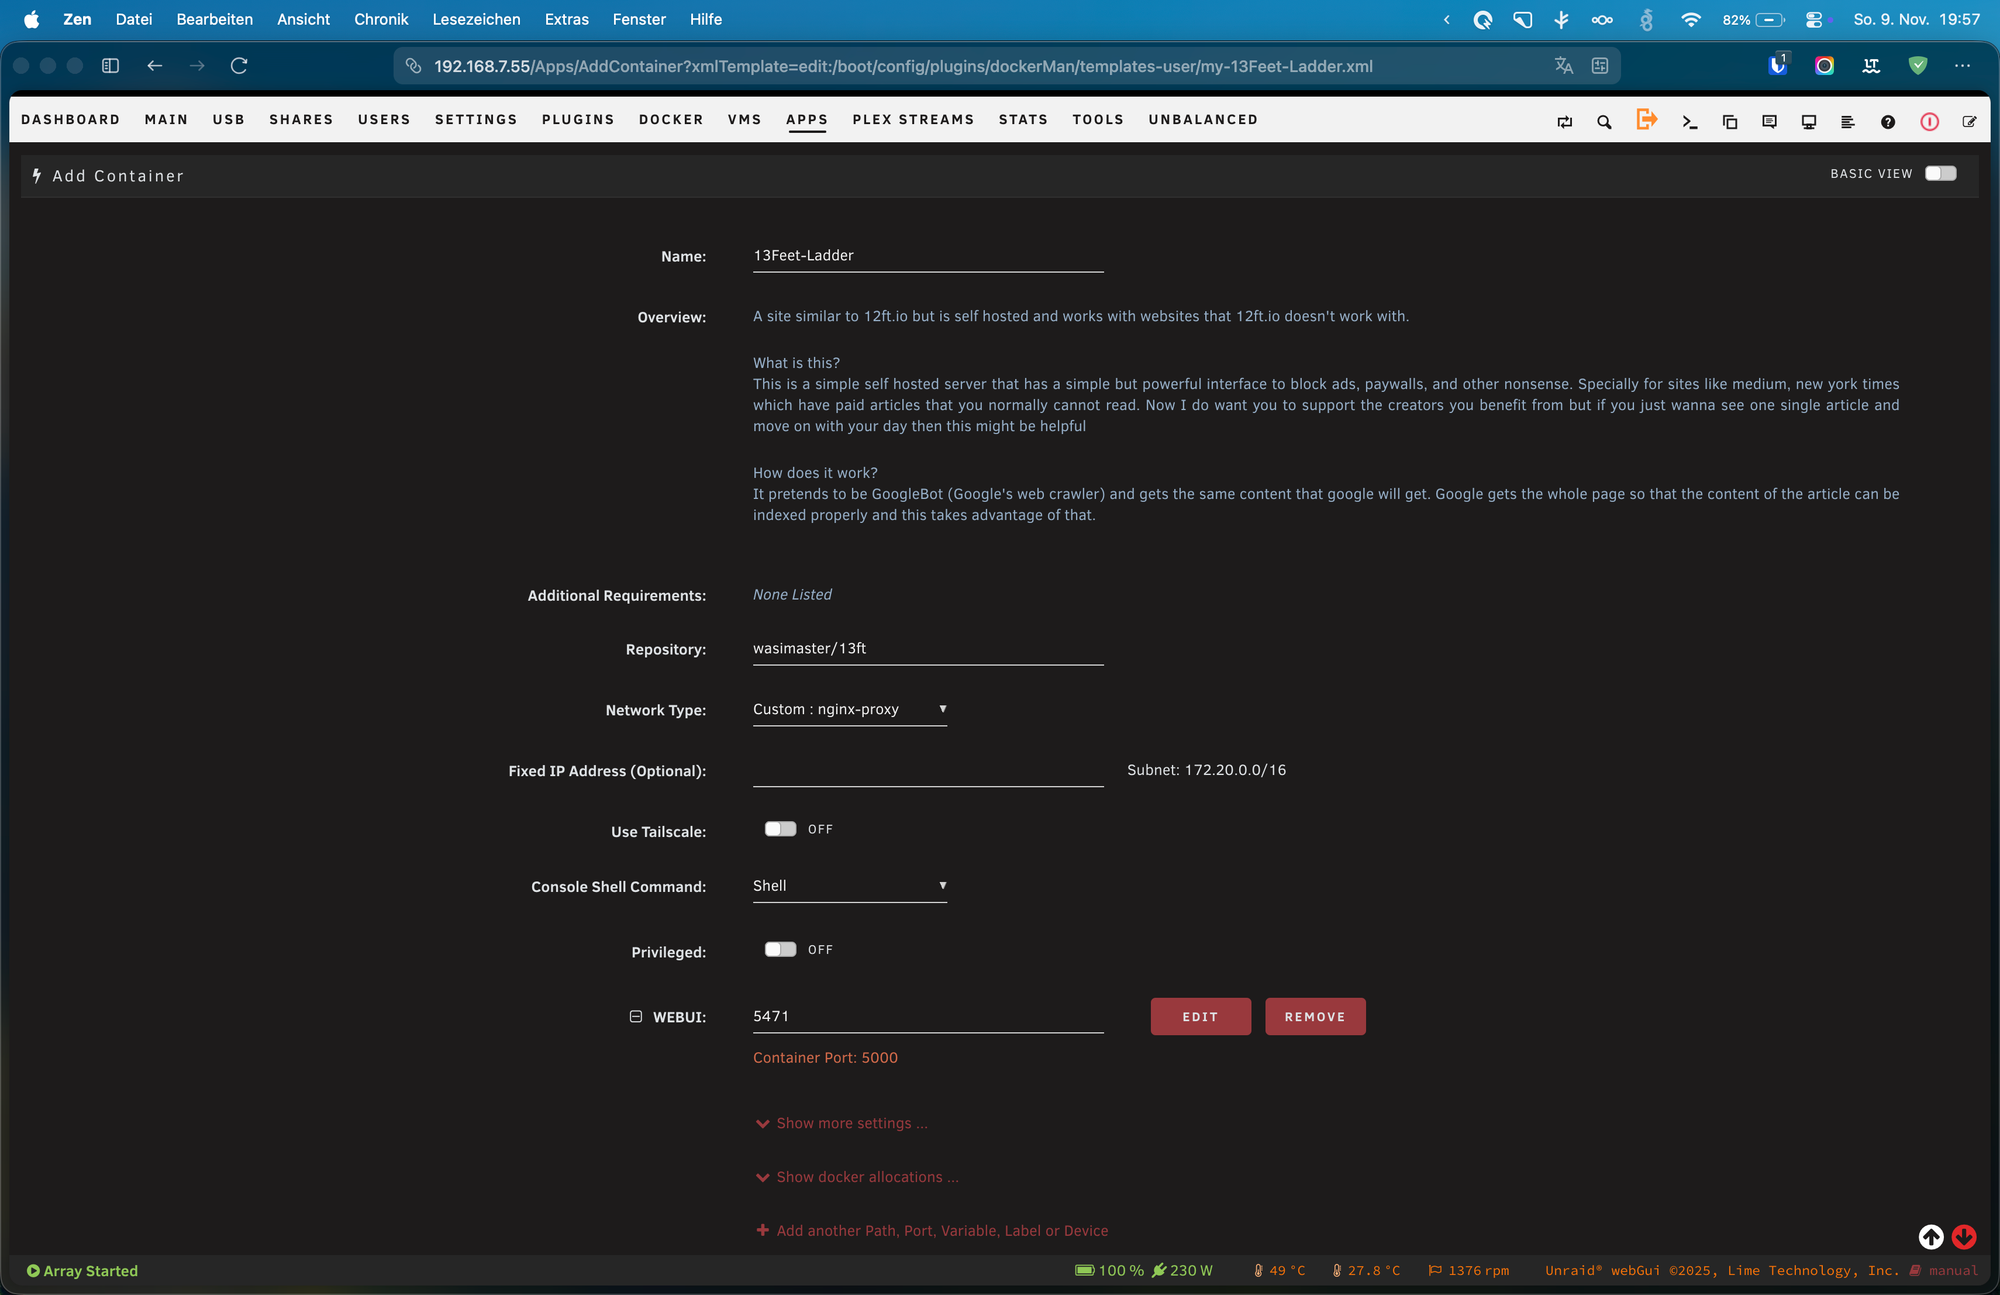
Task: Click the red scroll-down arrow icon
Action: [x=1964, y=1236]
